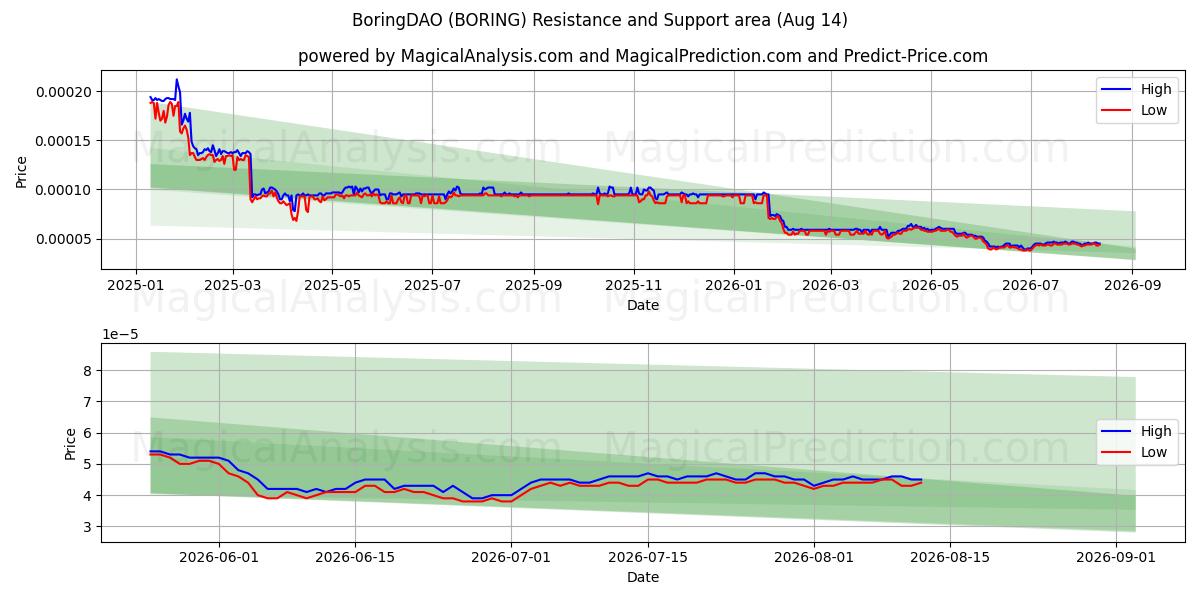The width and height of the screenshot is (1200, 600).
Task: Click the 0.00015 price tick label
Action: pyautogui.click(x=63, y=141)
